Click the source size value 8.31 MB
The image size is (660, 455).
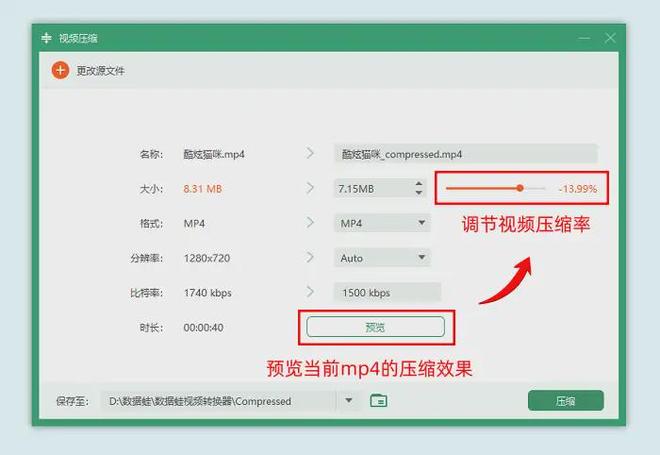(x=202, y=189)
